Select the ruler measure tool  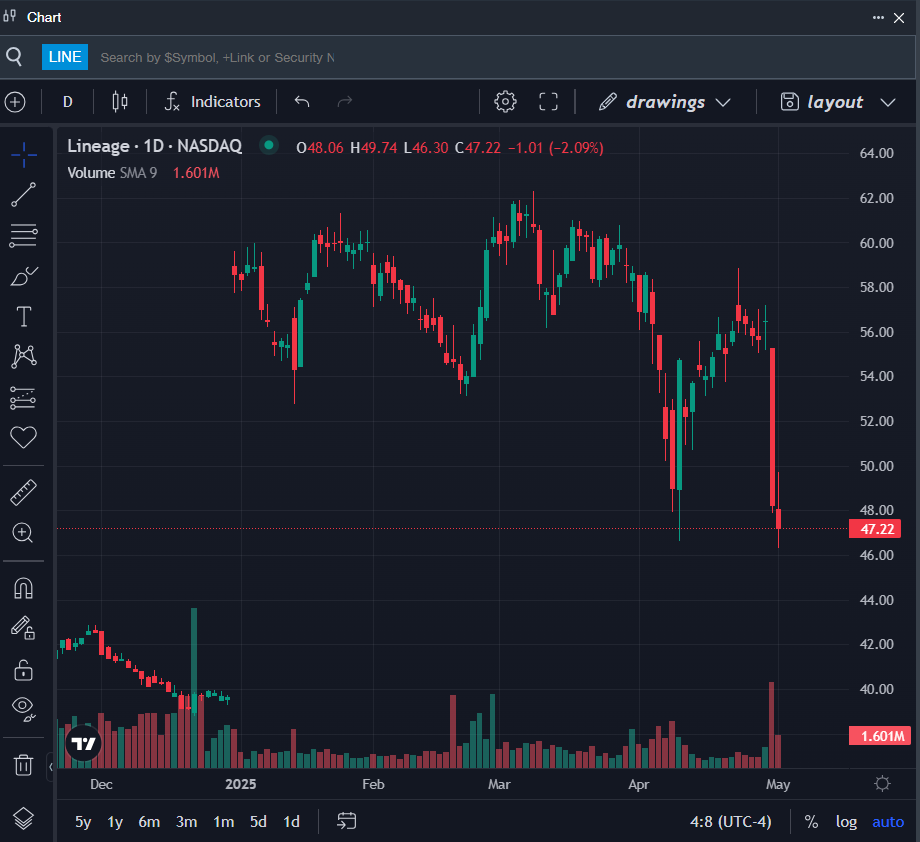(23, 492)
